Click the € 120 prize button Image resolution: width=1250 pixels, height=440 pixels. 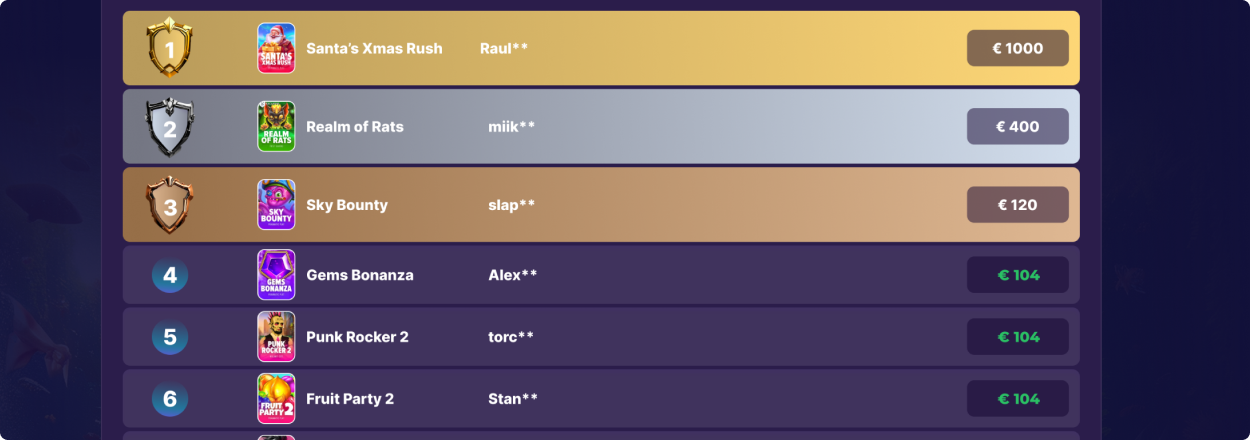click(1017, 205)
